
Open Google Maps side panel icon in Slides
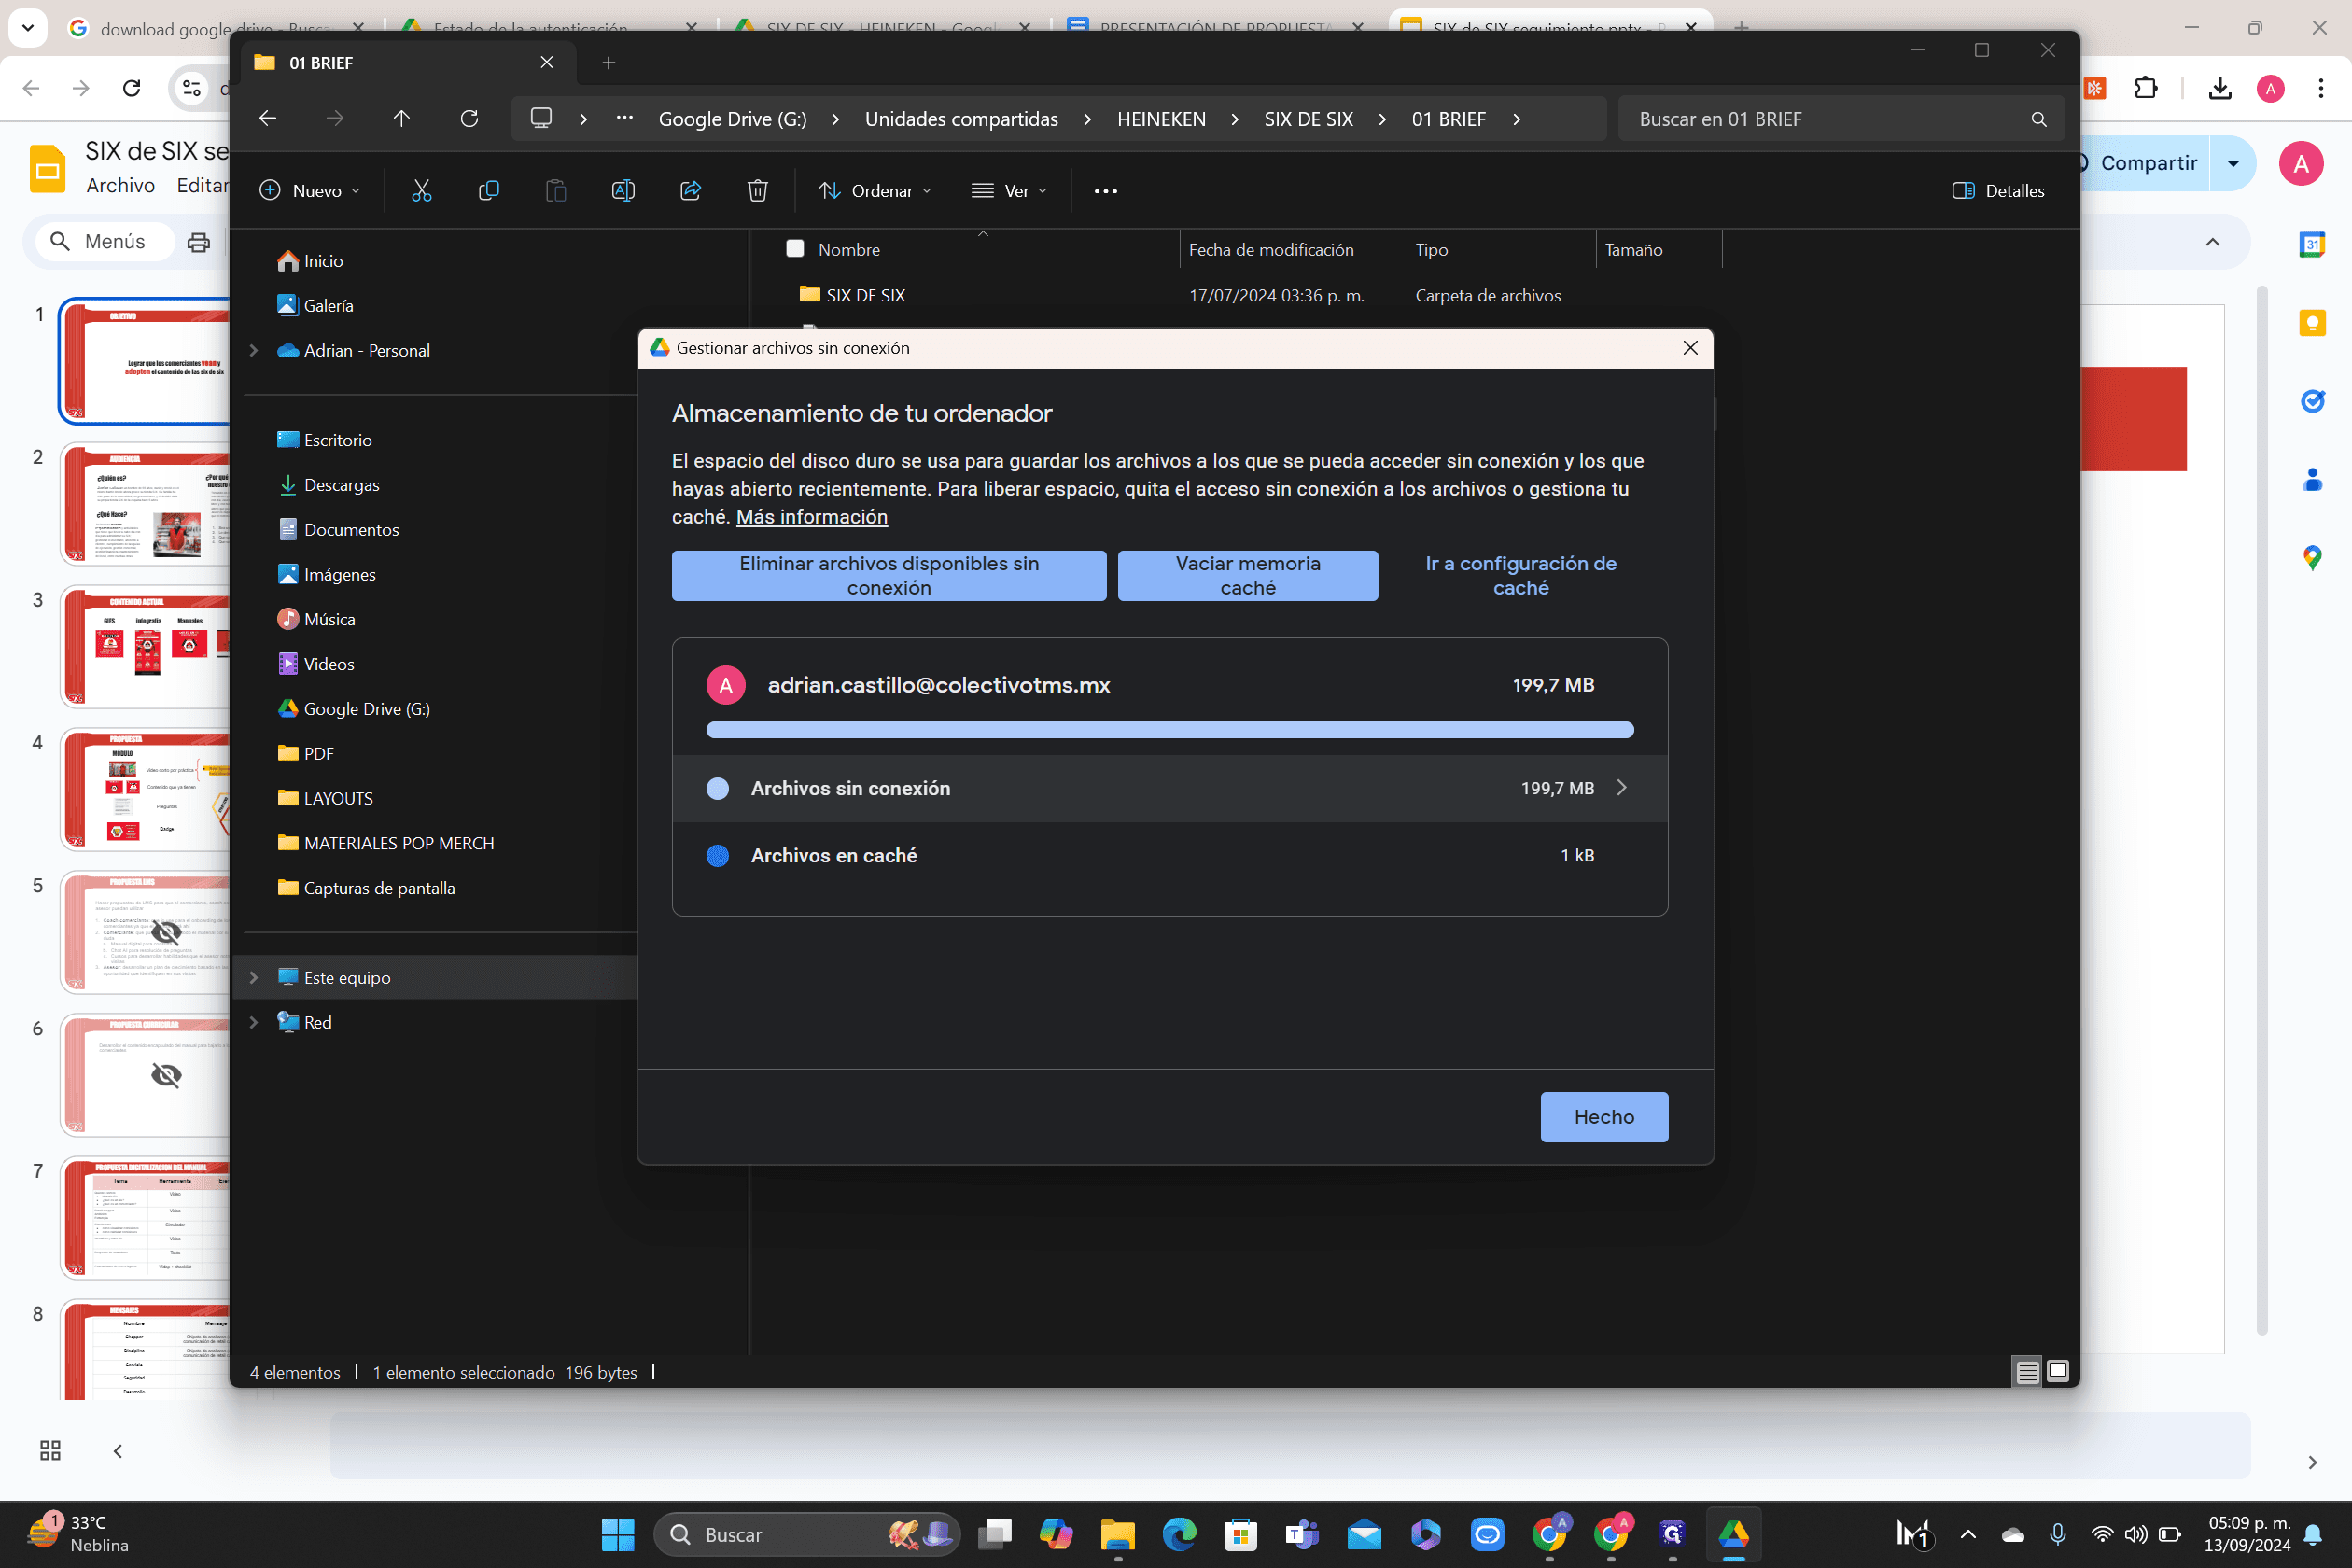tap(2311, 558)
